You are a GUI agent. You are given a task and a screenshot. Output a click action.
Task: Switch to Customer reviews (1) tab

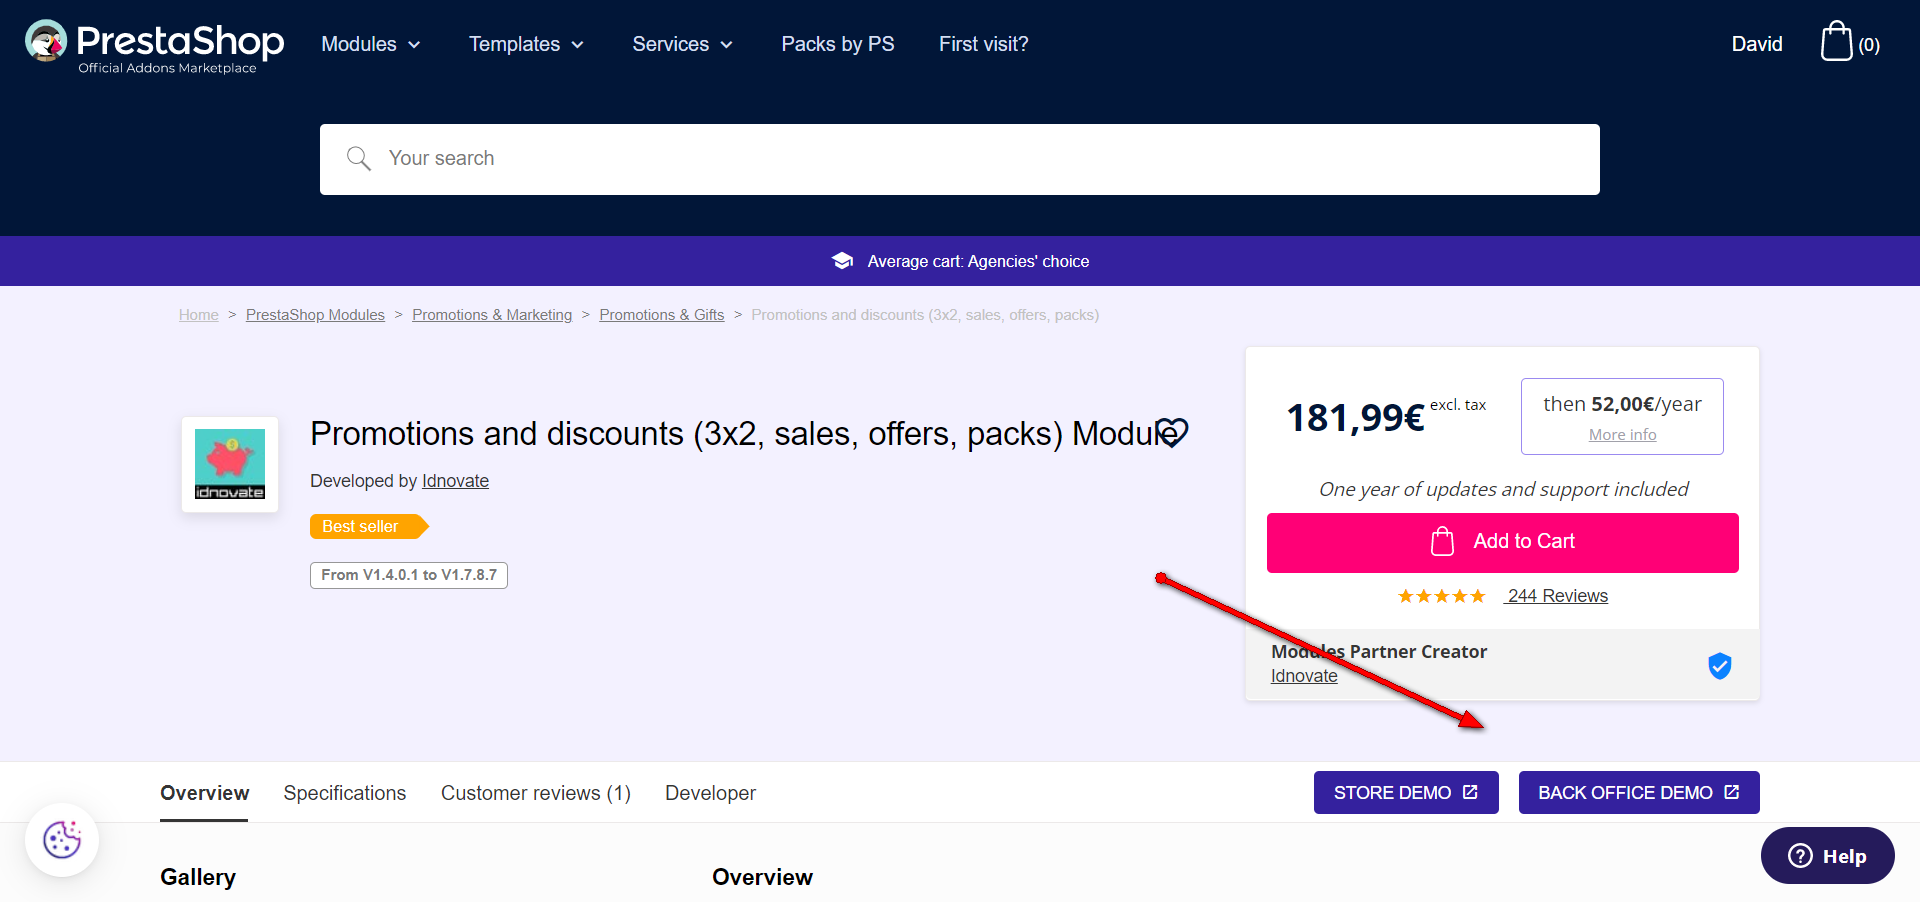(536, 794)
